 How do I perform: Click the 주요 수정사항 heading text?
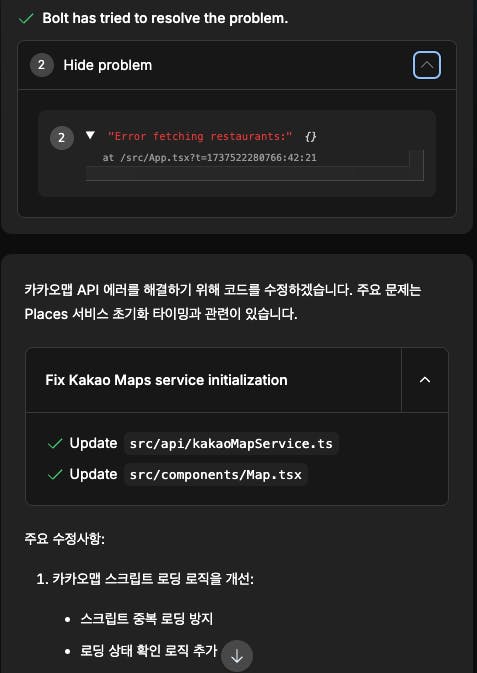(x=64, y=539)
